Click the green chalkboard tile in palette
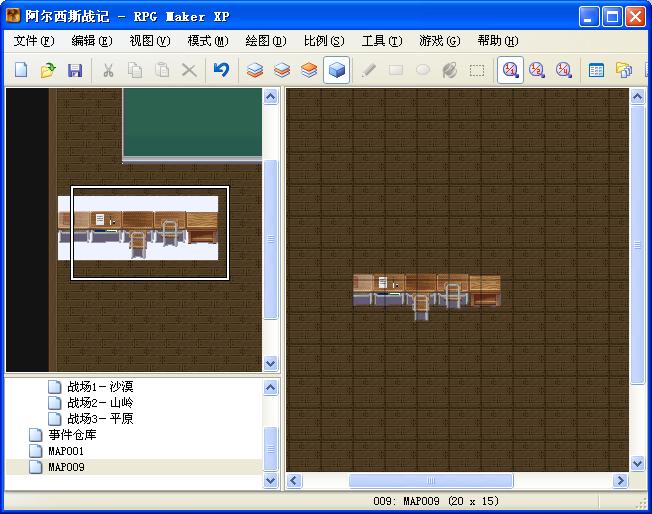Viewport: 652px width, 514px height. [x=193, y=124]
